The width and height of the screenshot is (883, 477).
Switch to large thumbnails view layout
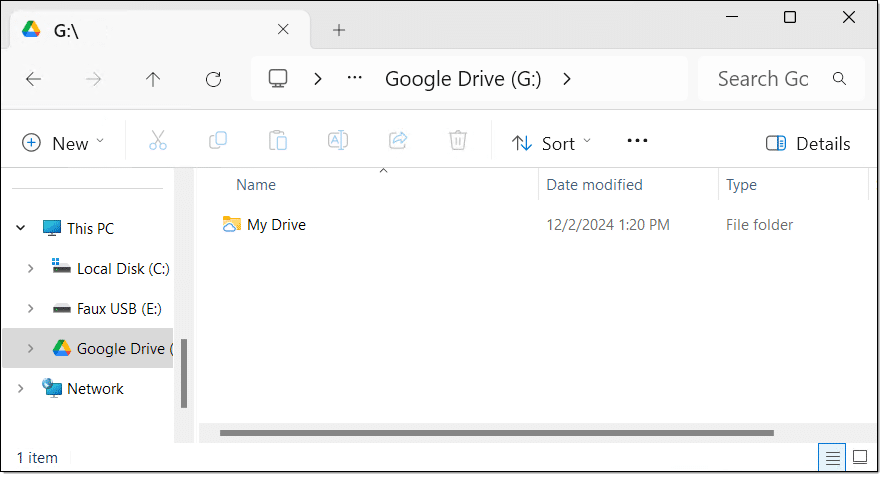[x=859, y=457]
